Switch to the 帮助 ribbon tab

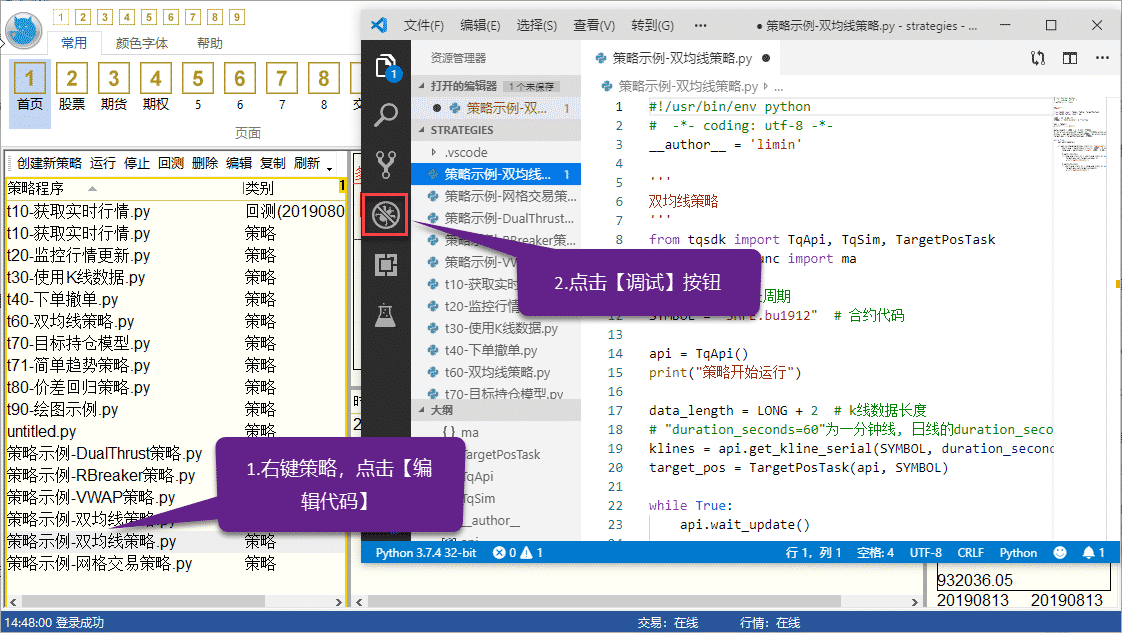(x=210, y=43)
